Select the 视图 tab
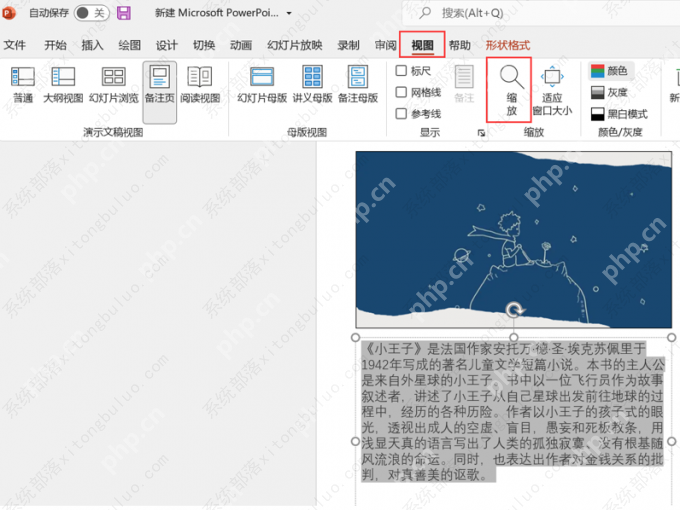The width and height of the screenshot is (680, 510). [x=422, y=45]
